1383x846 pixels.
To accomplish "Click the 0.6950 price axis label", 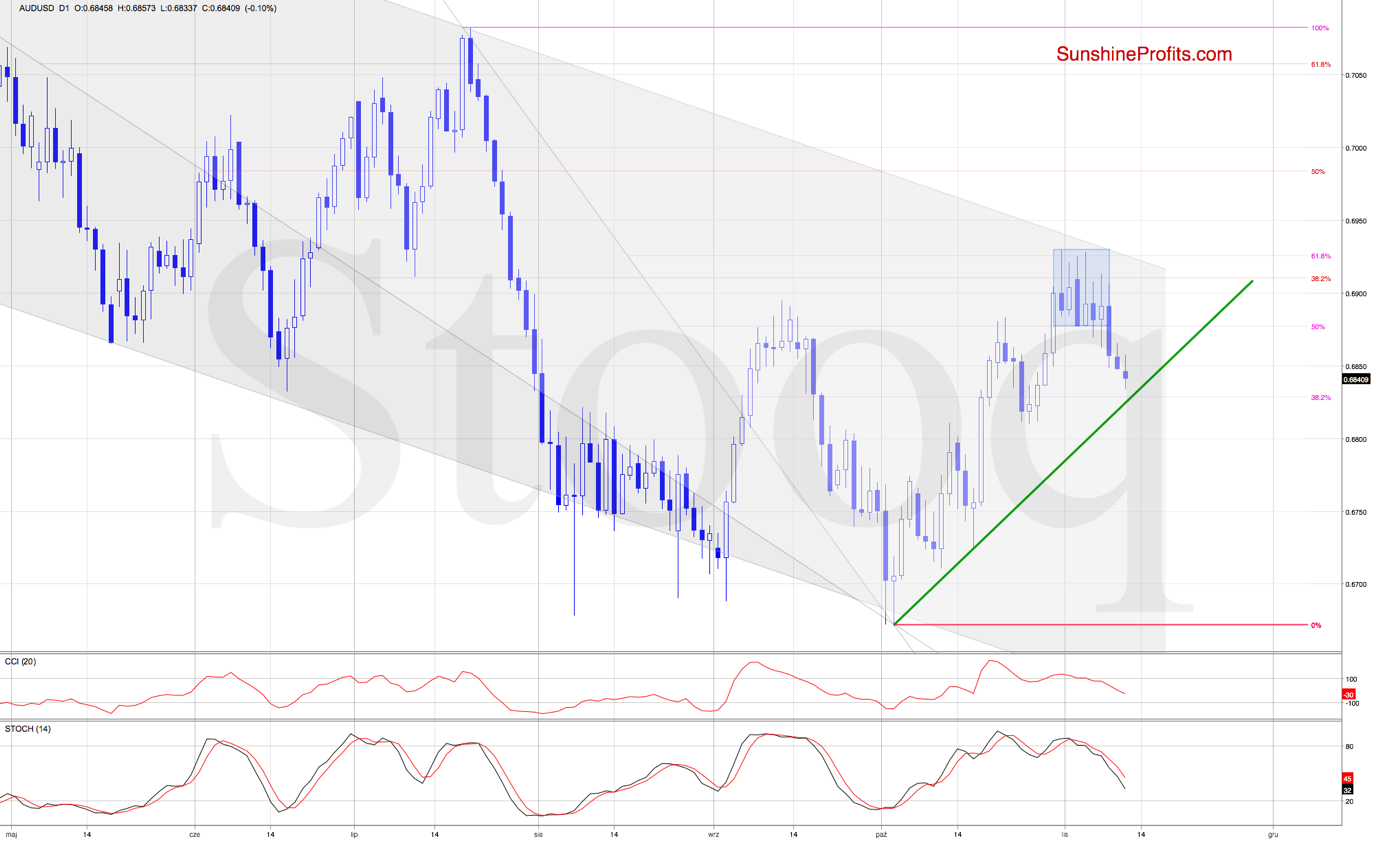I will coord(1355,221).
